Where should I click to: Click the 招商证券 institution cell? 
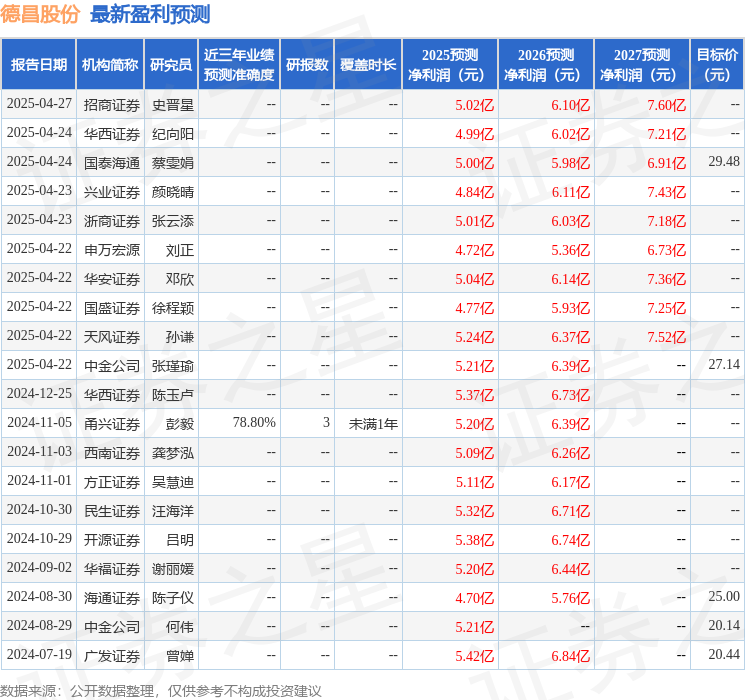point(112,105)
